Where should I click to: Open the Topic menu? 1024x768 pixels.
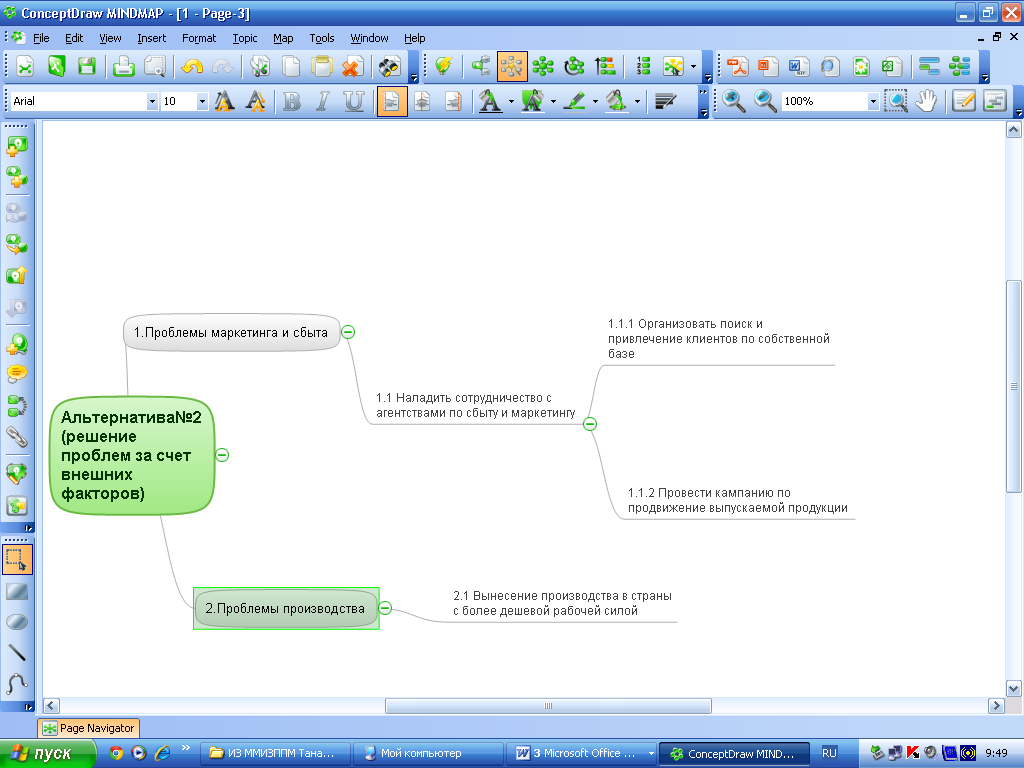[245, 39]
